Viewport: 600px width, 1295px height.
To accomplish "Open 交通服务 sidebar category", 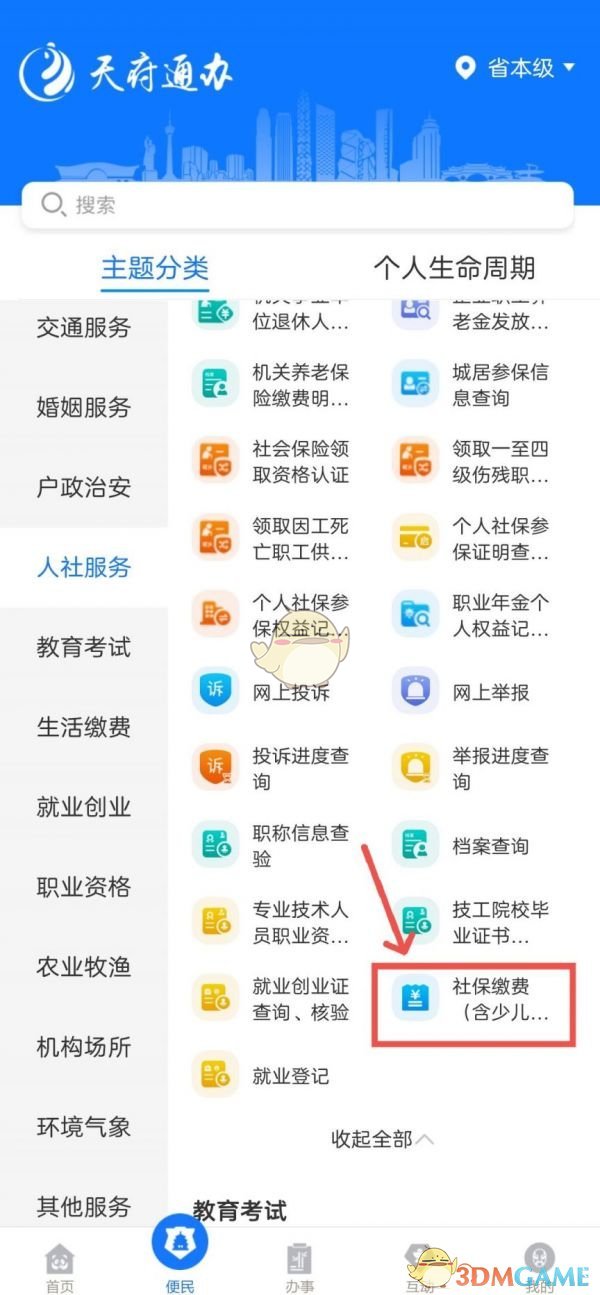I will [84, 328].
